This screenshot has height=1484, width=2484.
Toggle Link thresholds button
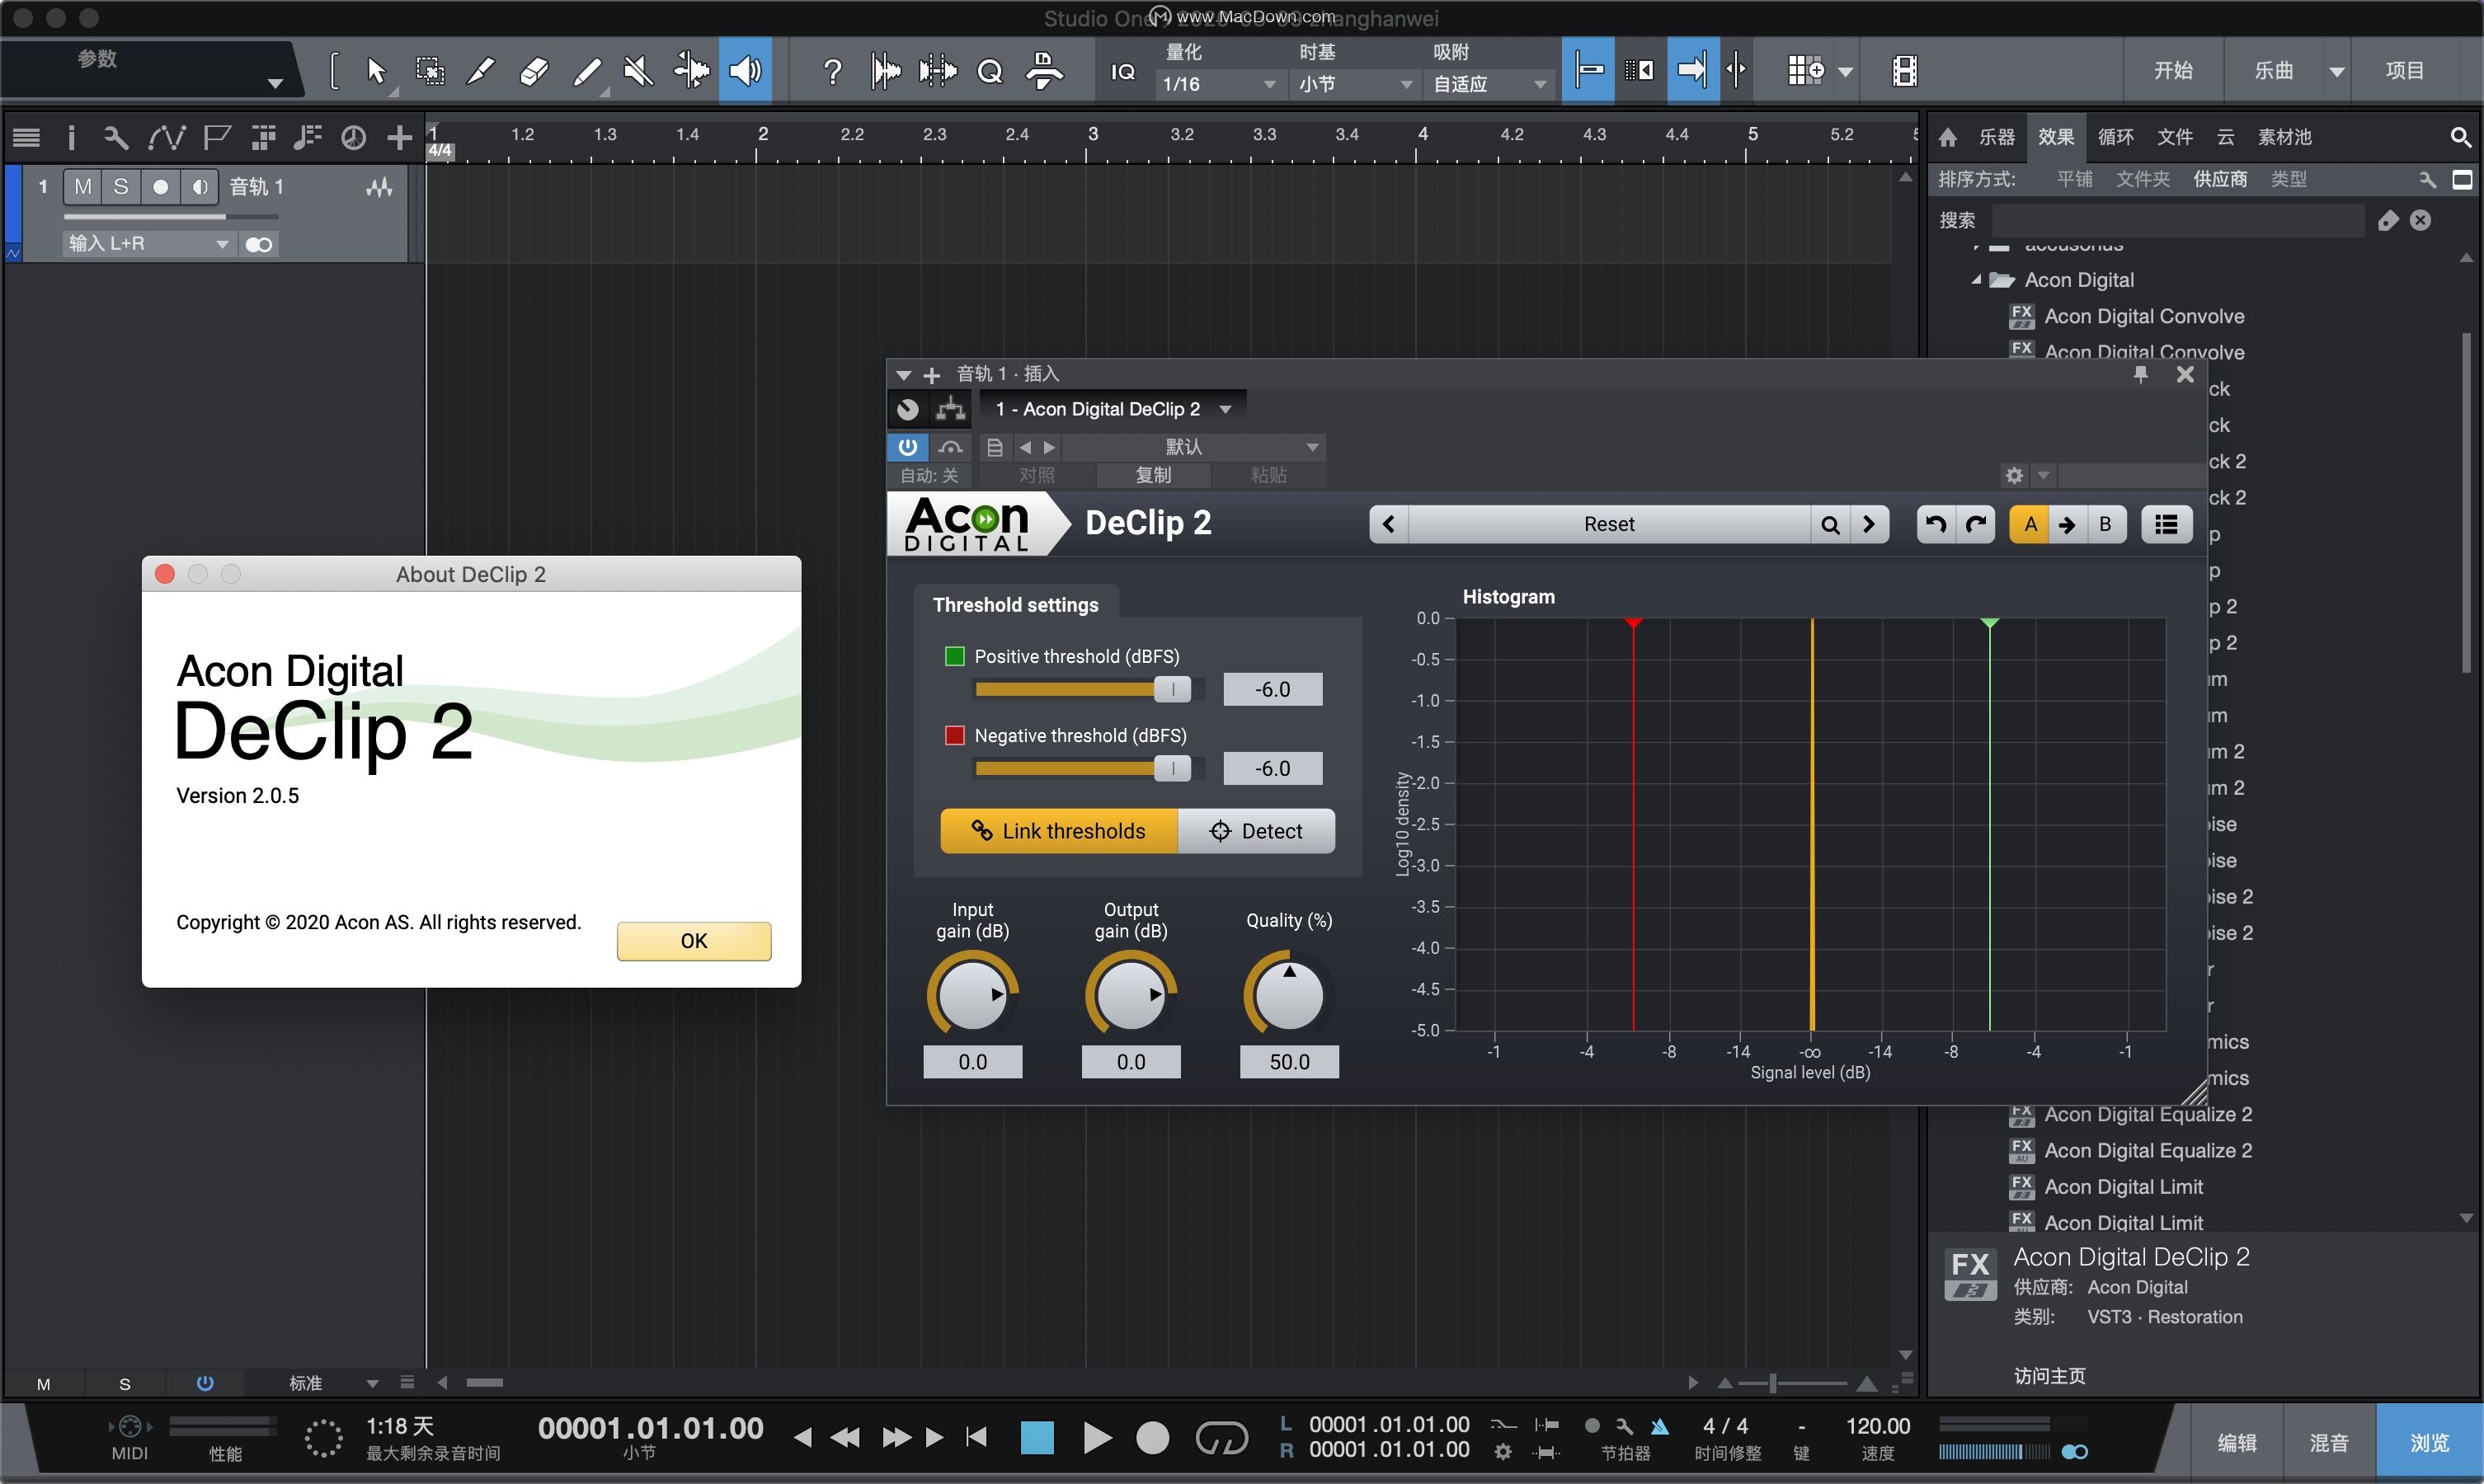[1059, 831]
